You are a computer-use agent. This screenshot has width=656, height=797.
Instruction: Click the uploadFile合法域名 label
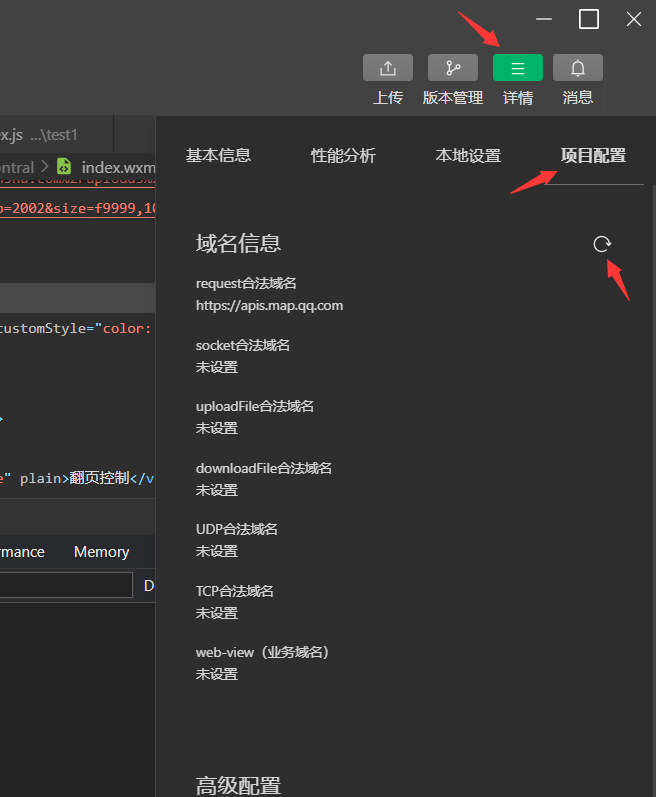pyautogui.click(x=255, y=406)
